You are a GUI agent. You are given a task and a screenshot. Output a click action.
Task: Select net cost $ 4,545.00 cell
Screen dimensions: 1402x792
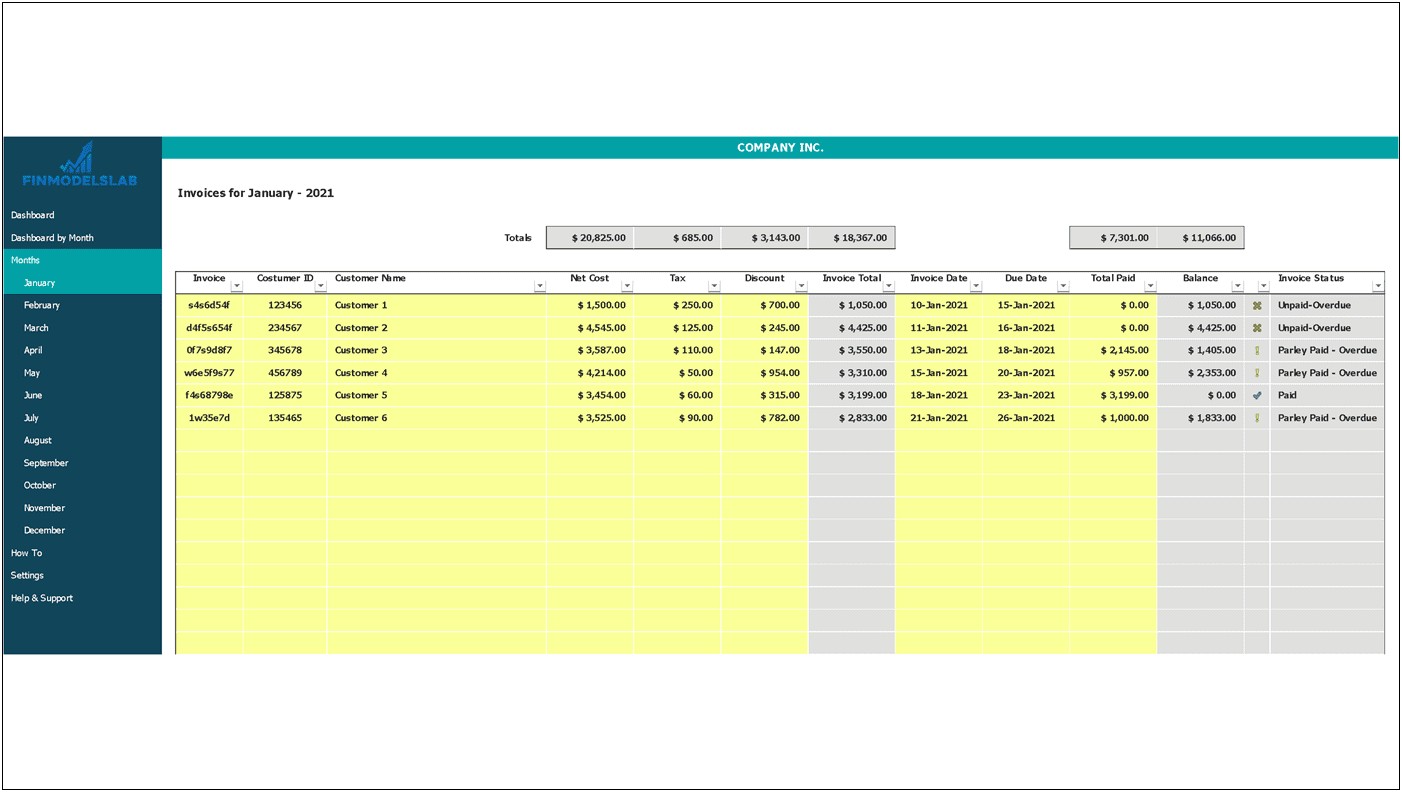pos(590,328)
